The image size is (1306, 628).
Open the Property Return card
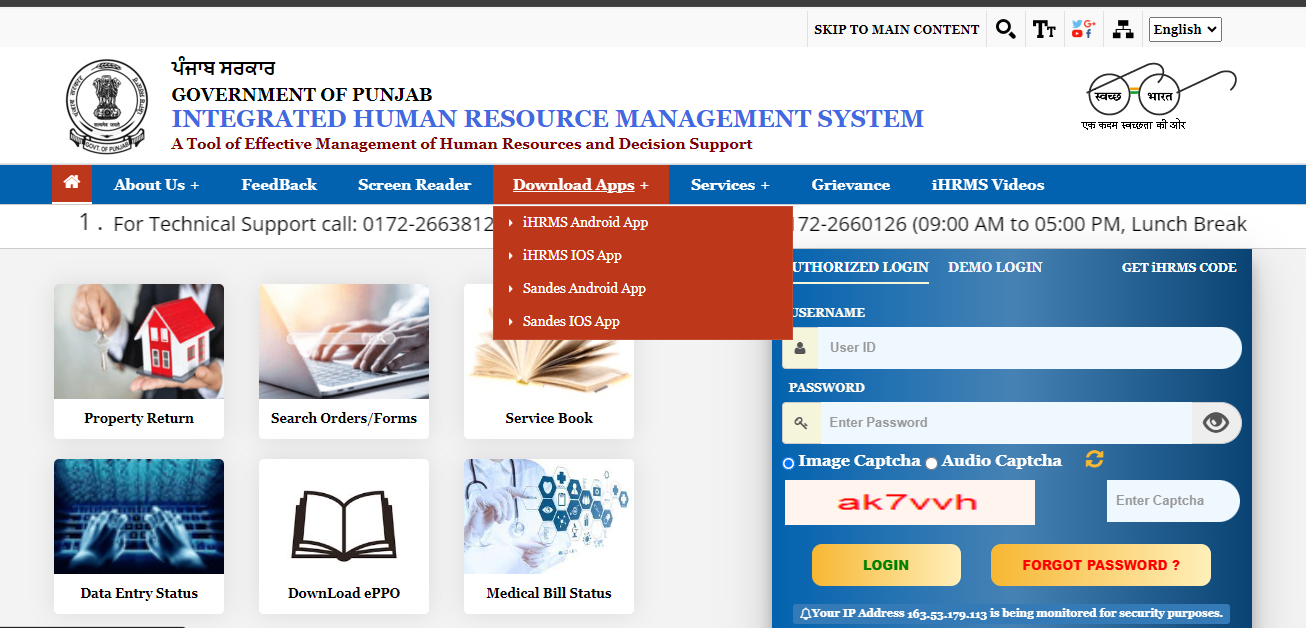pos(139,361)
